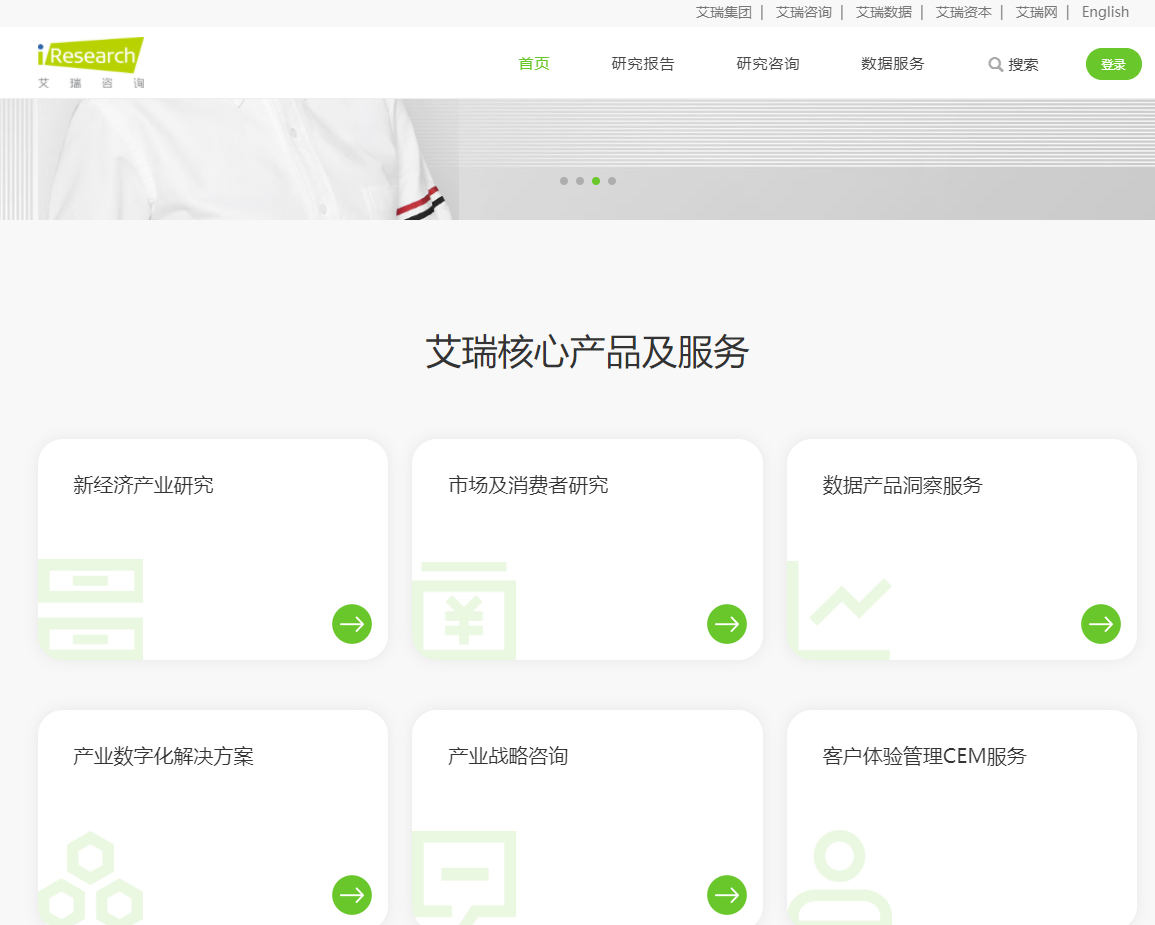Click the iResearch logo
The image size is (1155, 925).
pos(91,62)
